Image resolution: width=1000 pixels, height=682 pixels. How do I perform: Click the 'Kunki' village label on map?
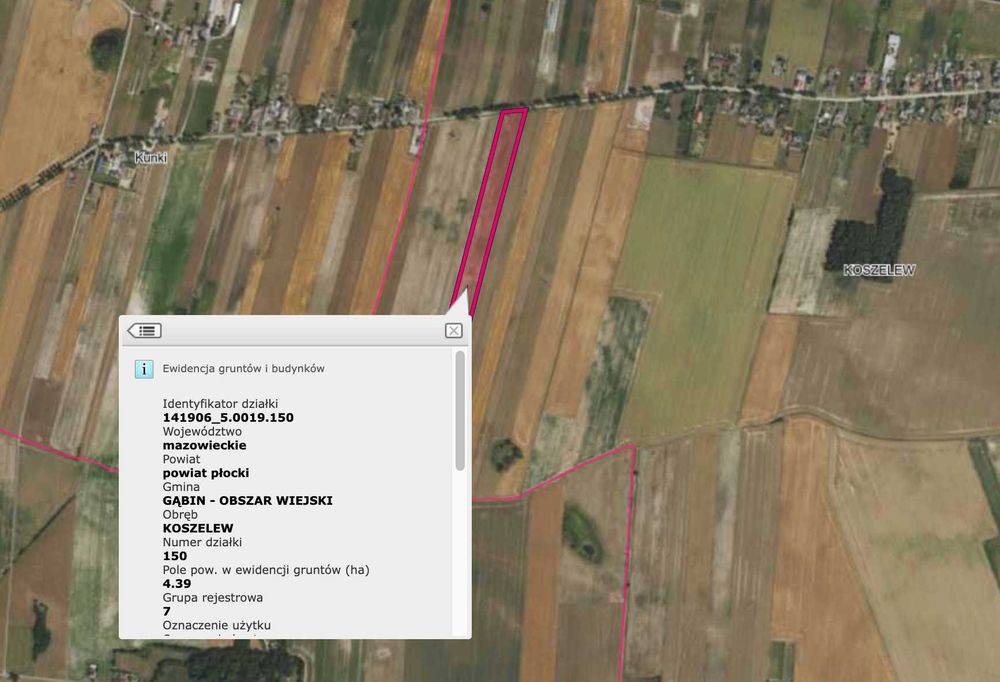(x=151, y=158)
